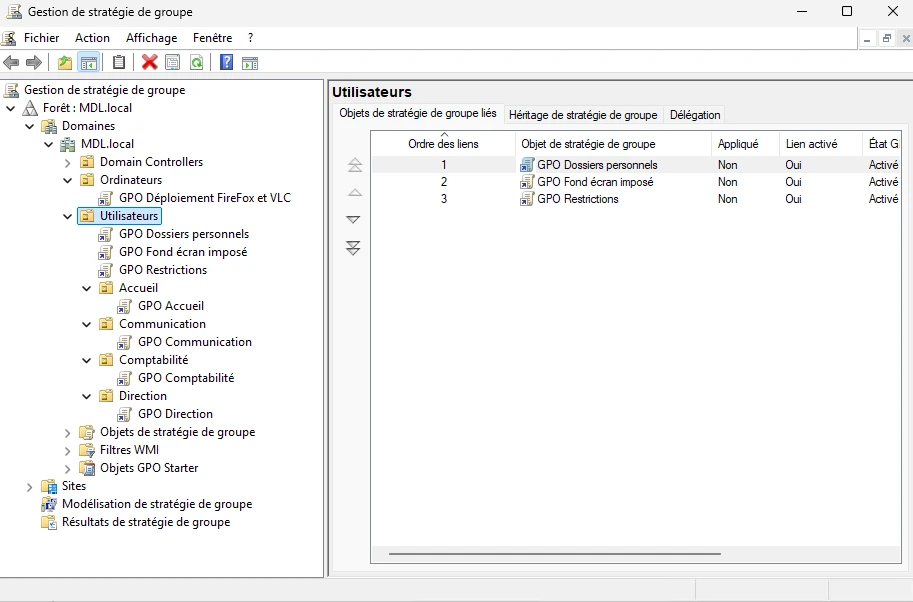Sort by Ordre des liens column header
This screenshot has width=913, height=602.
click(443, 144)
